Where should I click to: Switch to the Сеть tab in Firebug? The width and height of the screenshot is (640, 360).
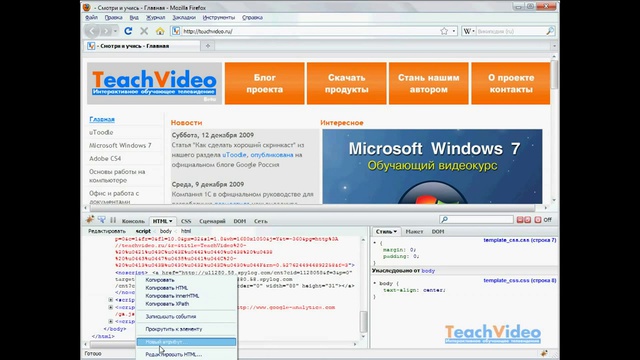pyautogui.click(x=261, y=221)
